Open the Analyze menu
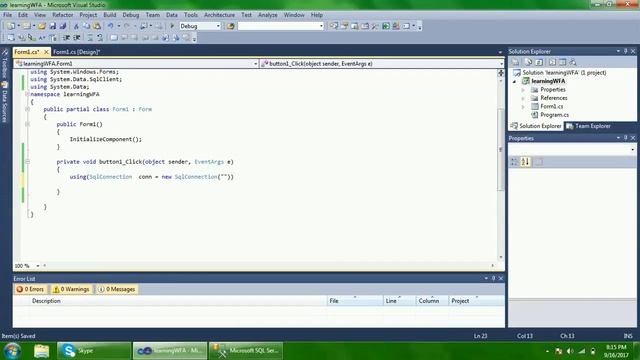Image resolution: width=640 pixels, height=360 pixels. click(x=268, y=15)
